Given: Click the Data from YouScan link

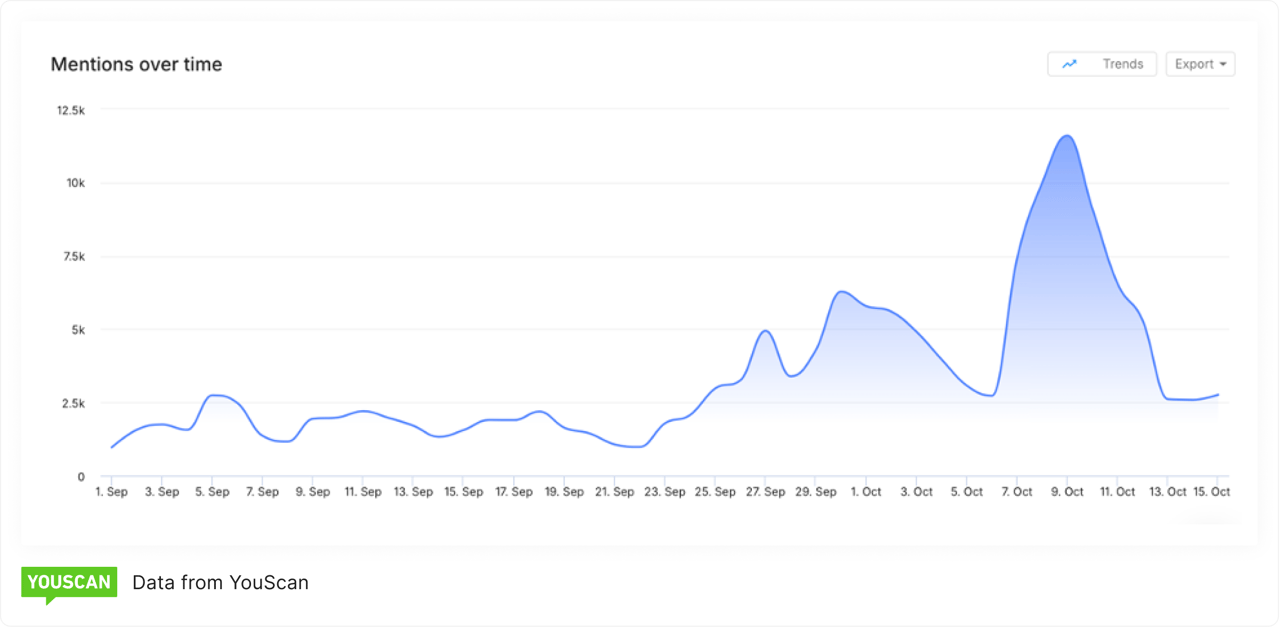Looking at the screenshot, I should [220, 582].
